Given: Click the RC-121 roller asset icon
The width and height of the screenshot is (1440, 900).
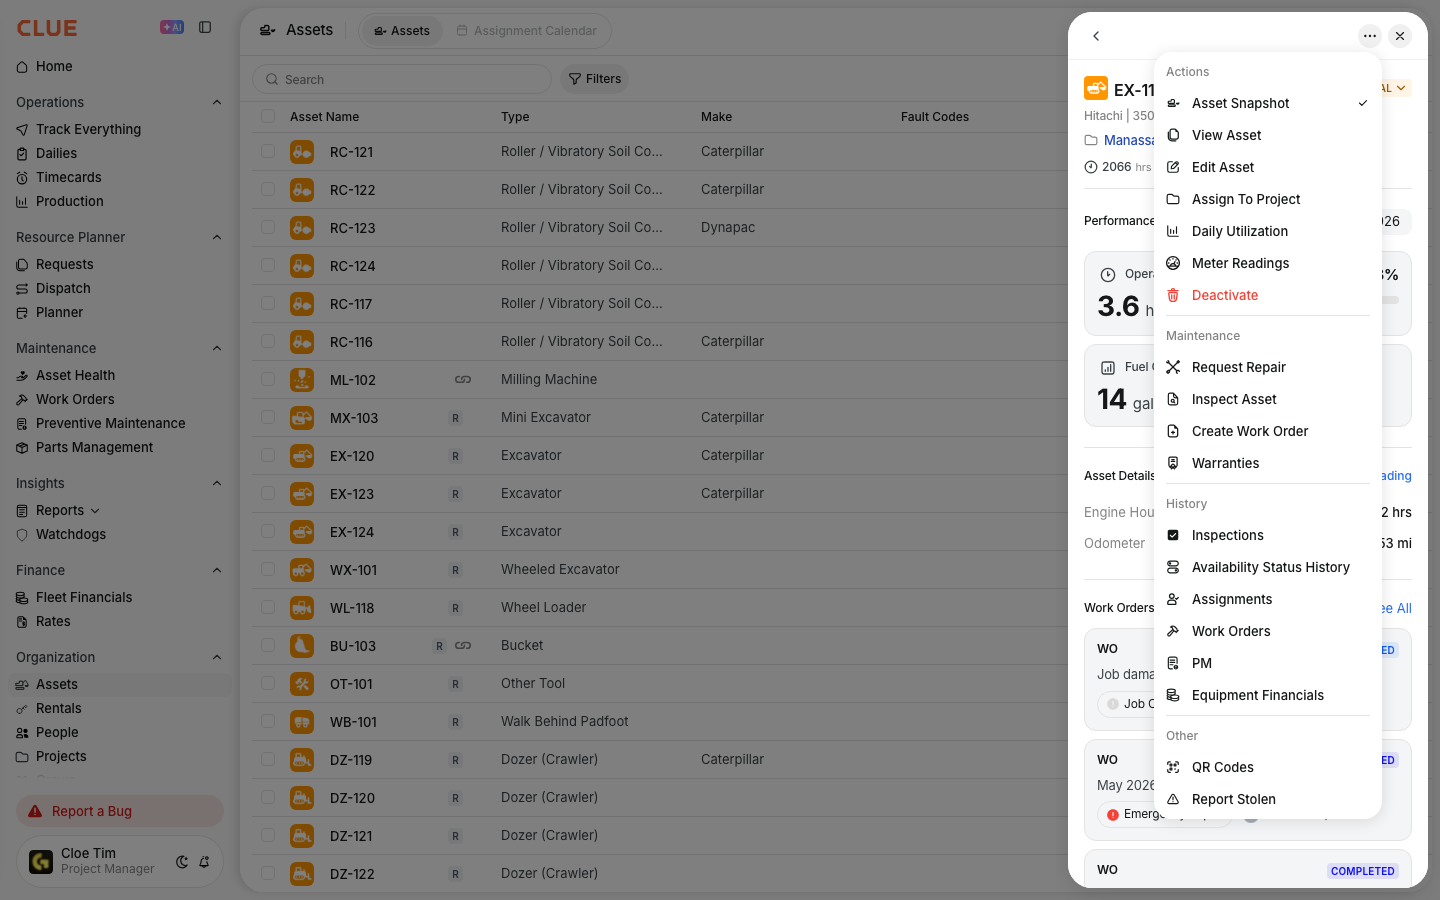Looking at the screenshot, I should (x=302, y=152).
